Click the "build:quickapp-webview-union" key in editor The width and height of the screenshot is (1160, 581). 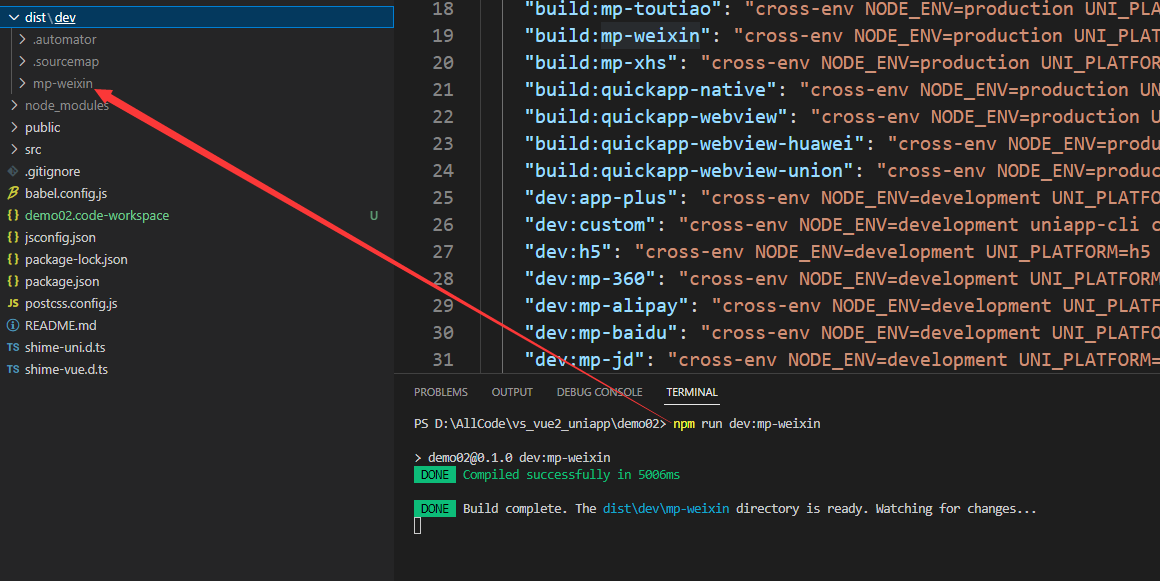tap(689, 171)
